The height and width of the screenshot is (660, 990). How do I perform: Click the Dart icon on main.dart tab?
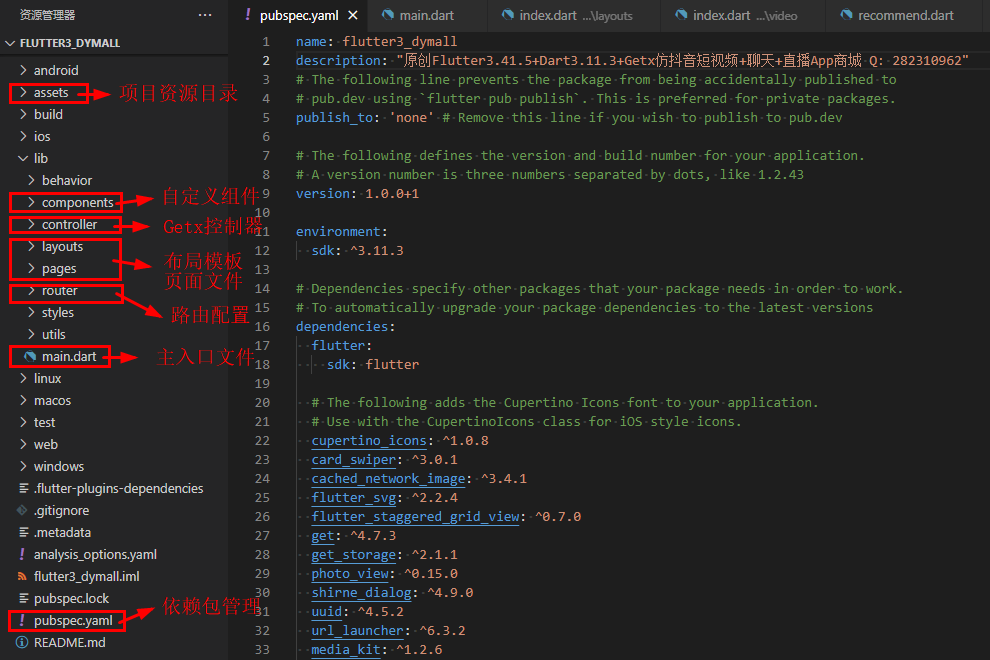(x=388, y=15)
